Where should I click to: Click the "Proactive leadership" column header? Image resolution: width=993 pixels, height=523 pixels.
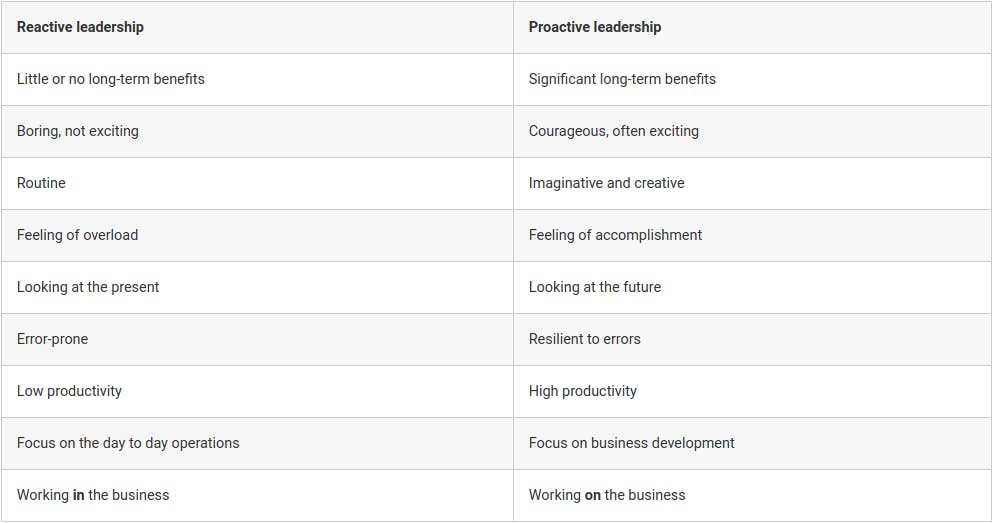pyautogui.click(x=752, y=27)
